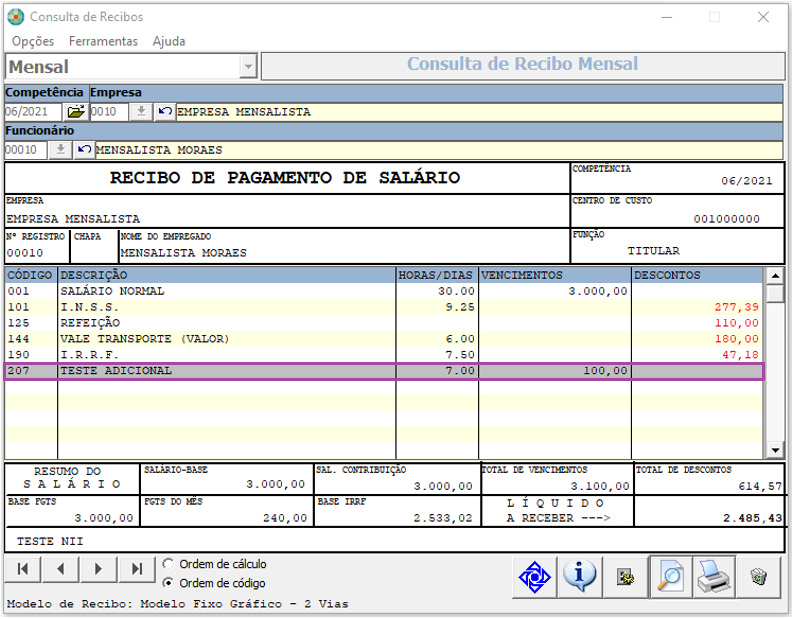Click the HORAS/DIAS column header
Screen dimensions: 793x619
click(437, 275)
